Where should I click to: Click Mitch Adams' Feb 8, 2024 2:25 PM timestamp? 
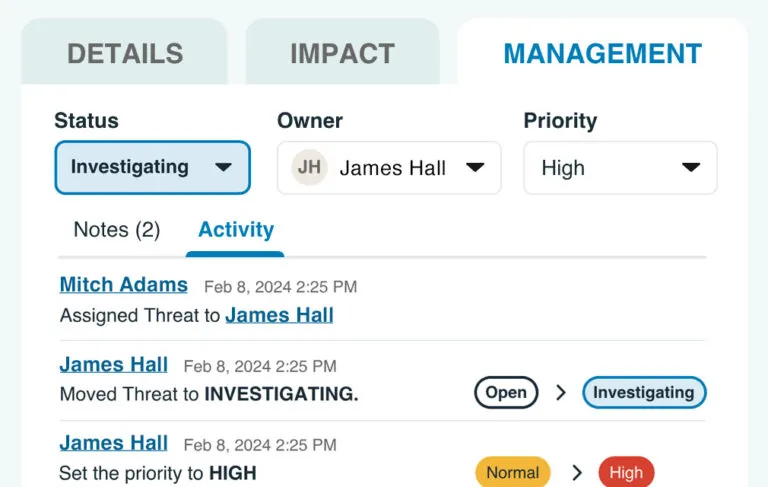pyautogui.click(x=280, y=287)
